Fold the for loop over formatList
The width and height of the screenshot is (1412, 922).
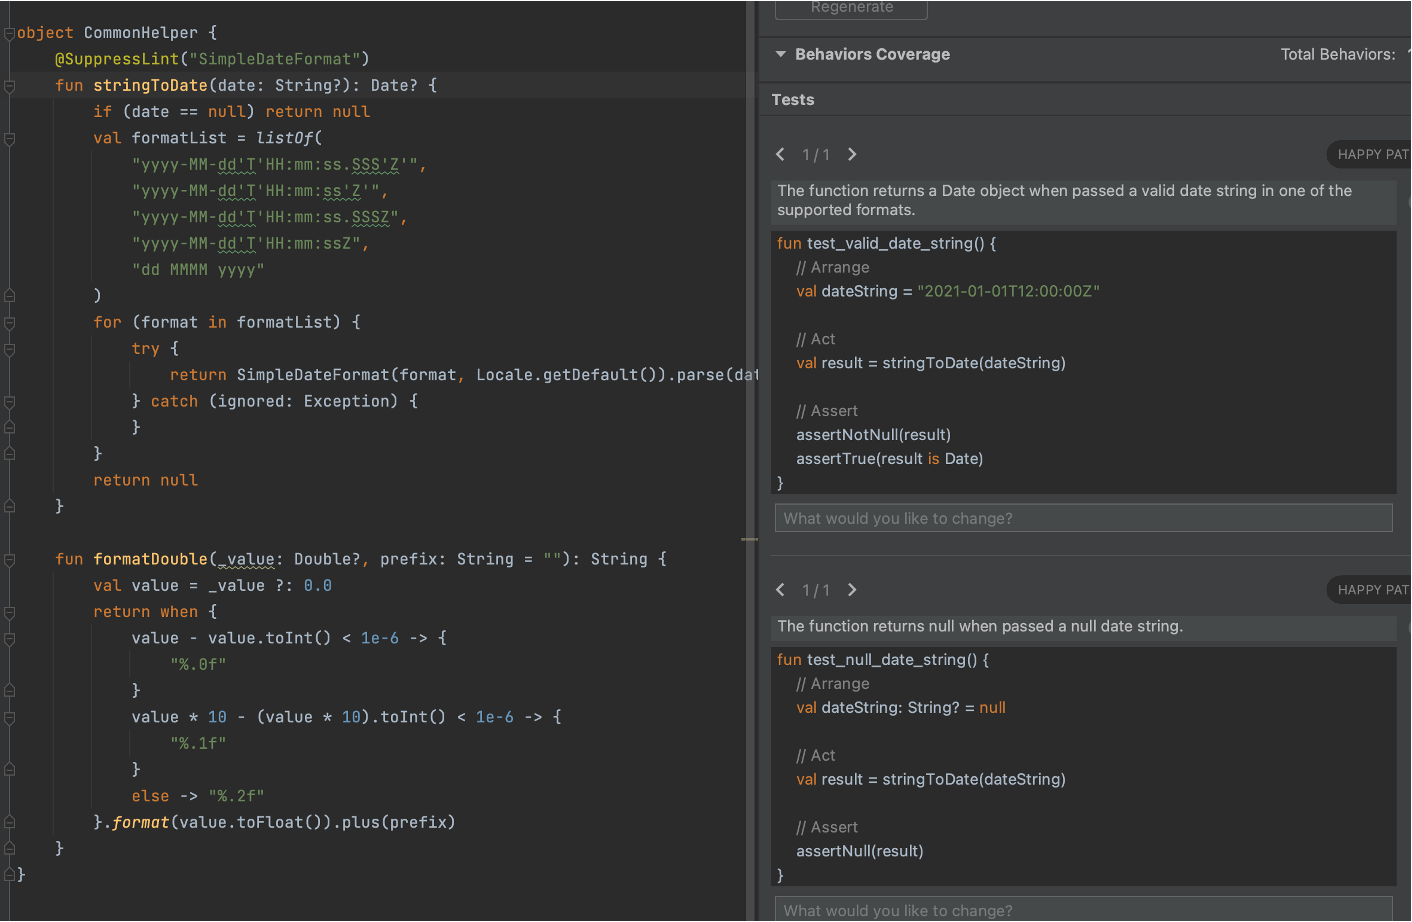(10, 323)
